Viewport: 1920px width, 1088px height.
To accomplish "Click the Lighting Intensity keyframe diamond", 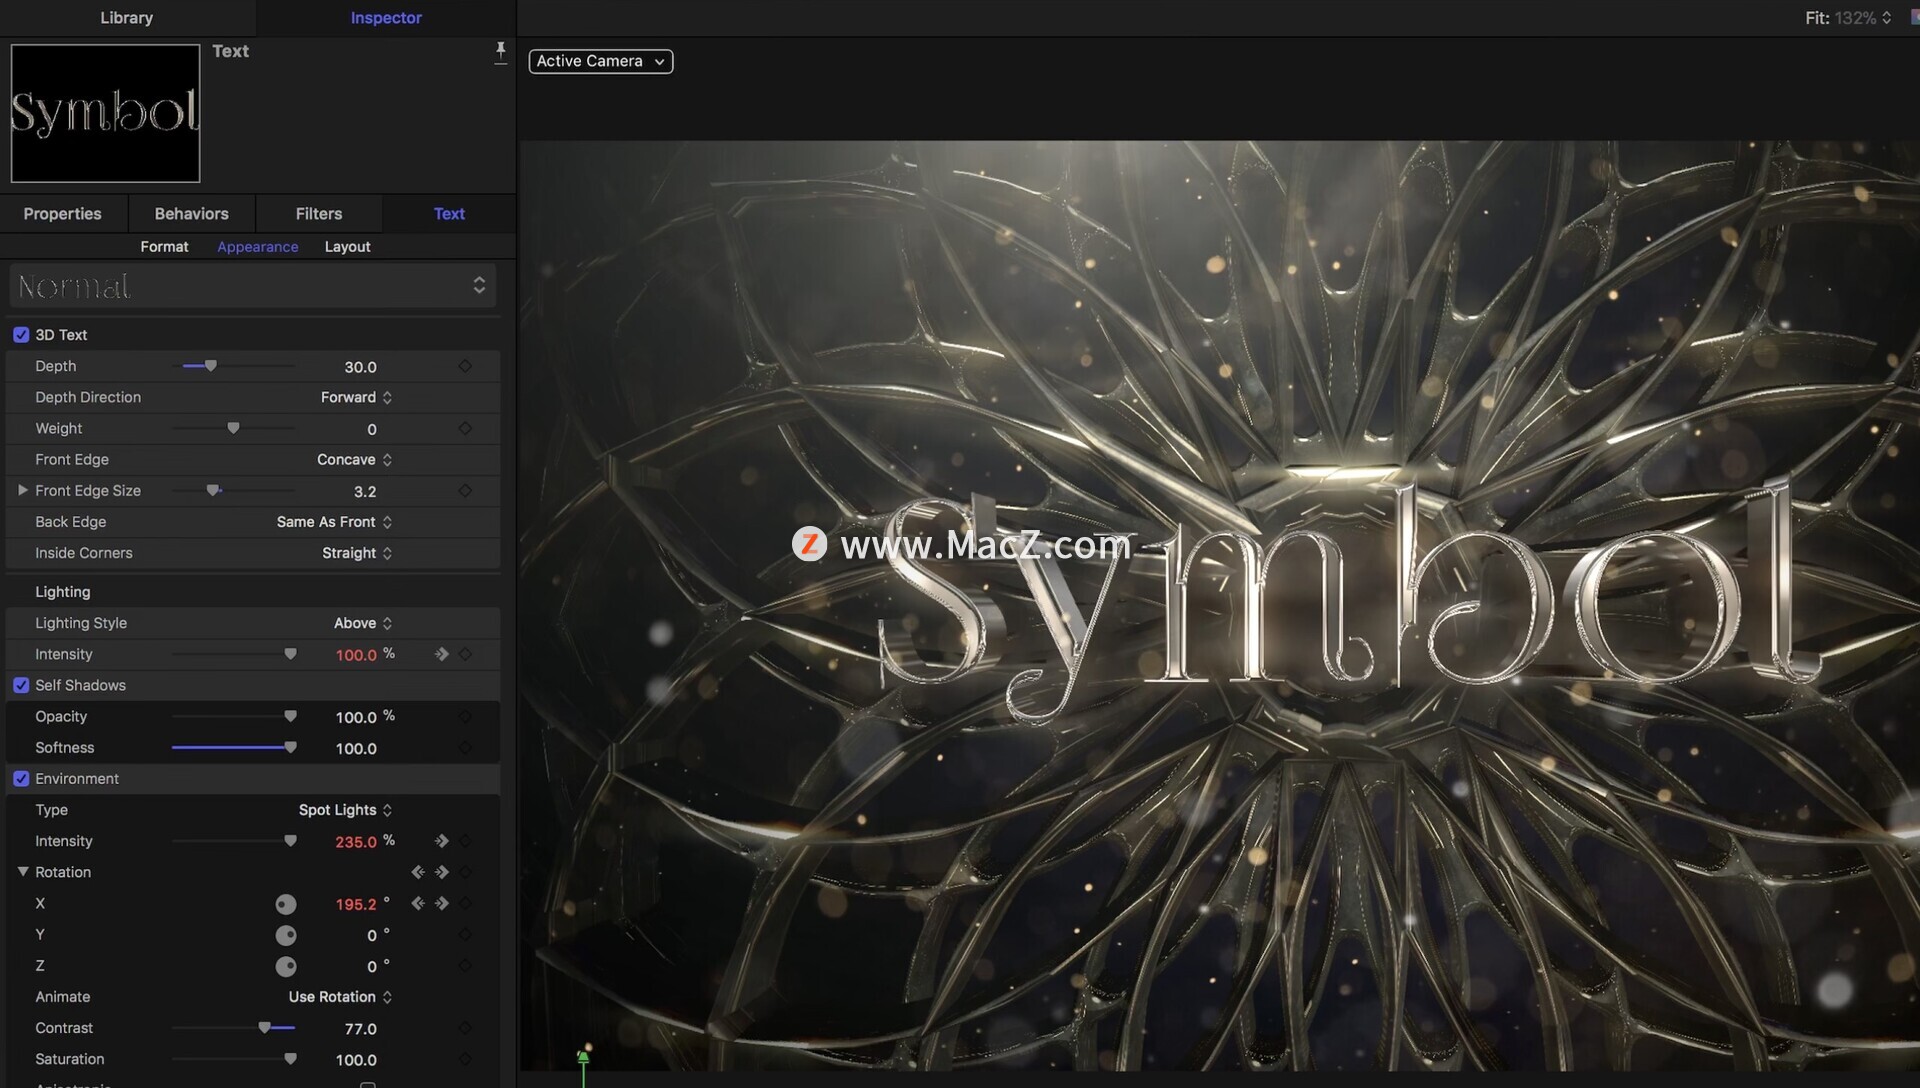I will click(x=465, y=654).
